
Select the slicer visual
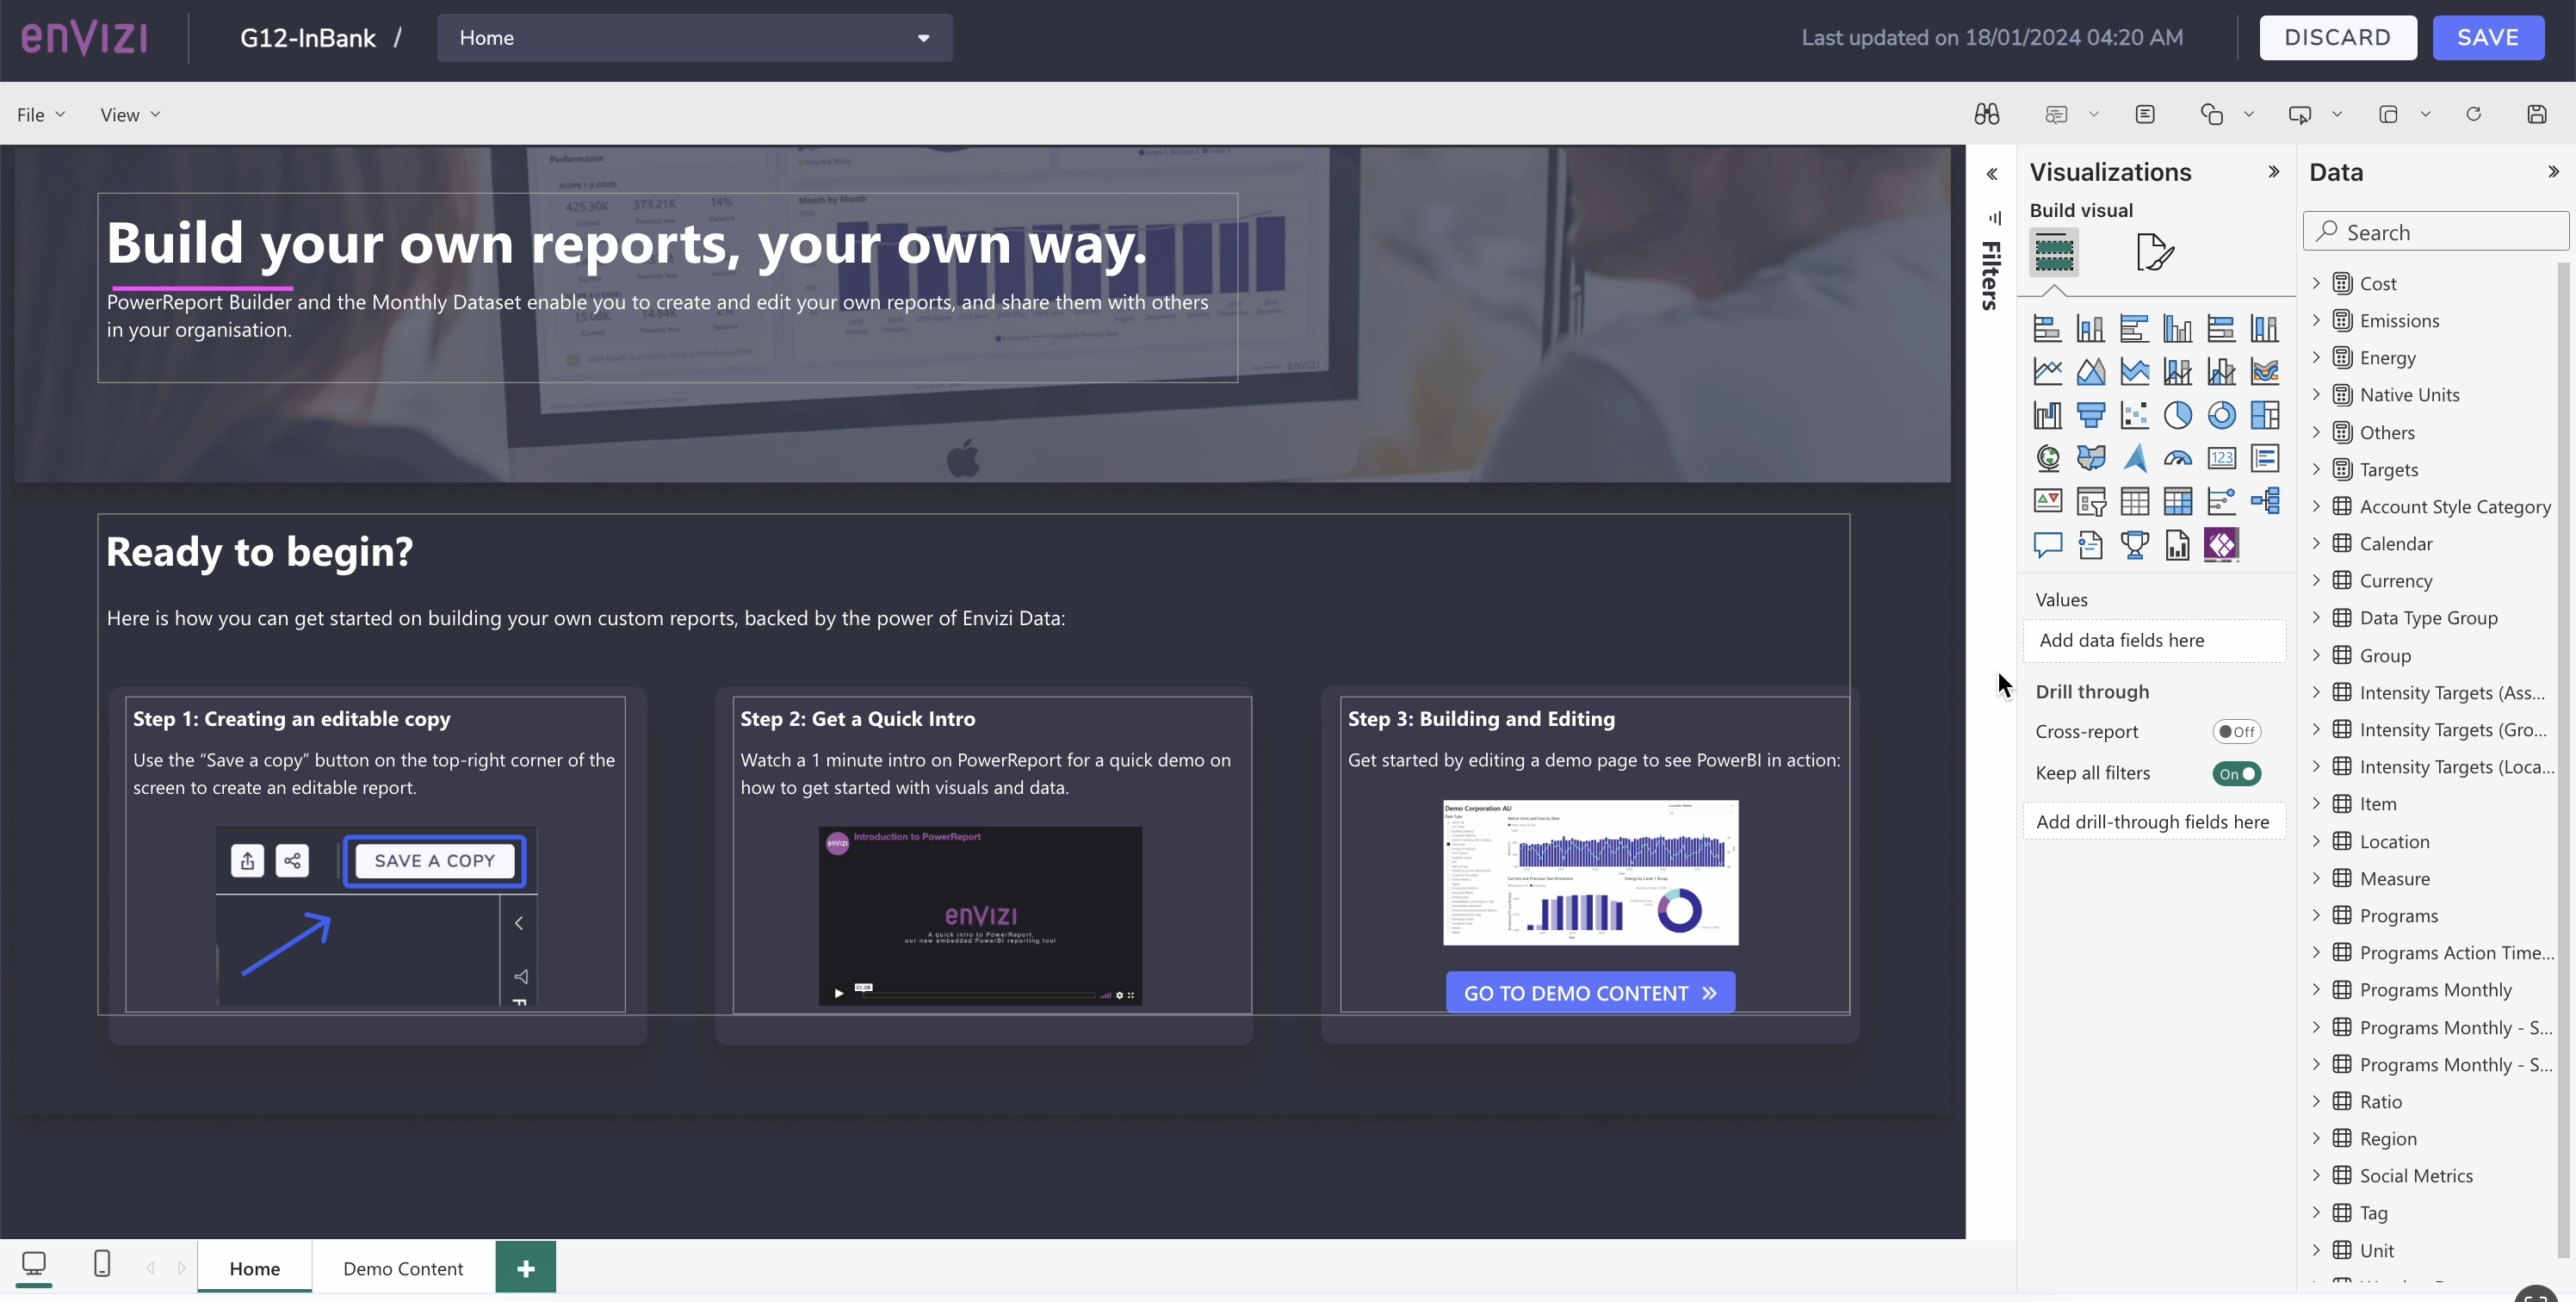point(2091,501)
